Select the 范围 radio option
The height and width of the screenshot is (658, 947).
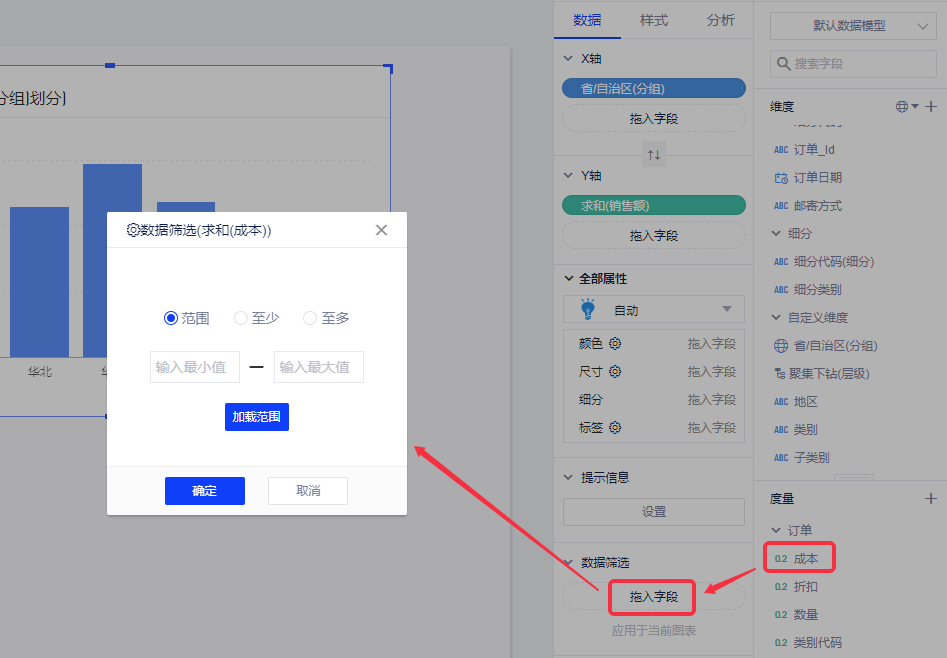[171, 318]
